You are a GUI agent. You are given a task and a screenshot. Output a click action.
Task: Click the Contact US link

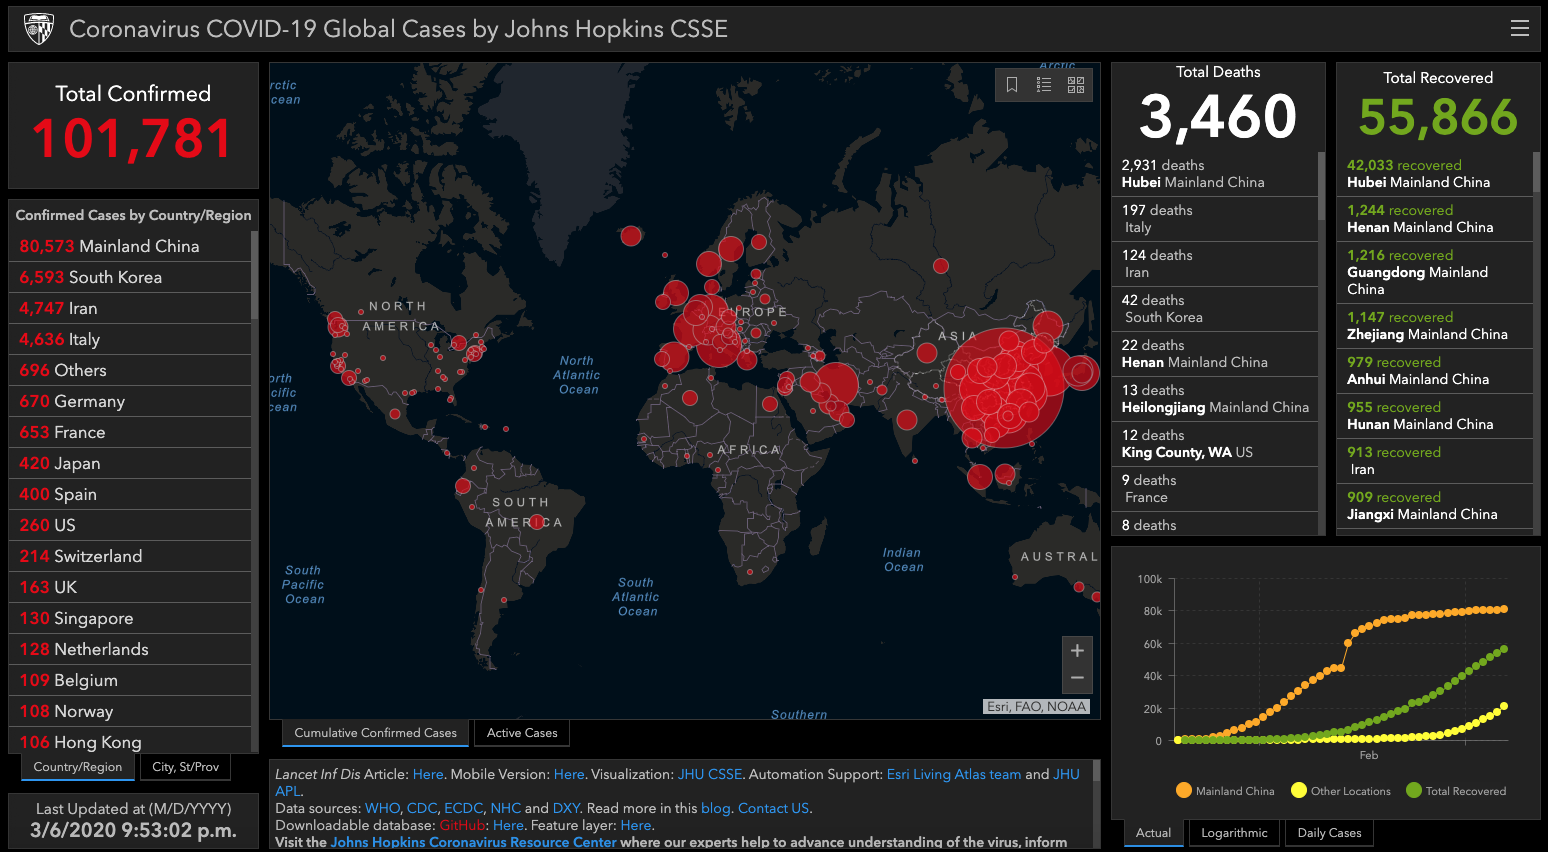point(774,808)
